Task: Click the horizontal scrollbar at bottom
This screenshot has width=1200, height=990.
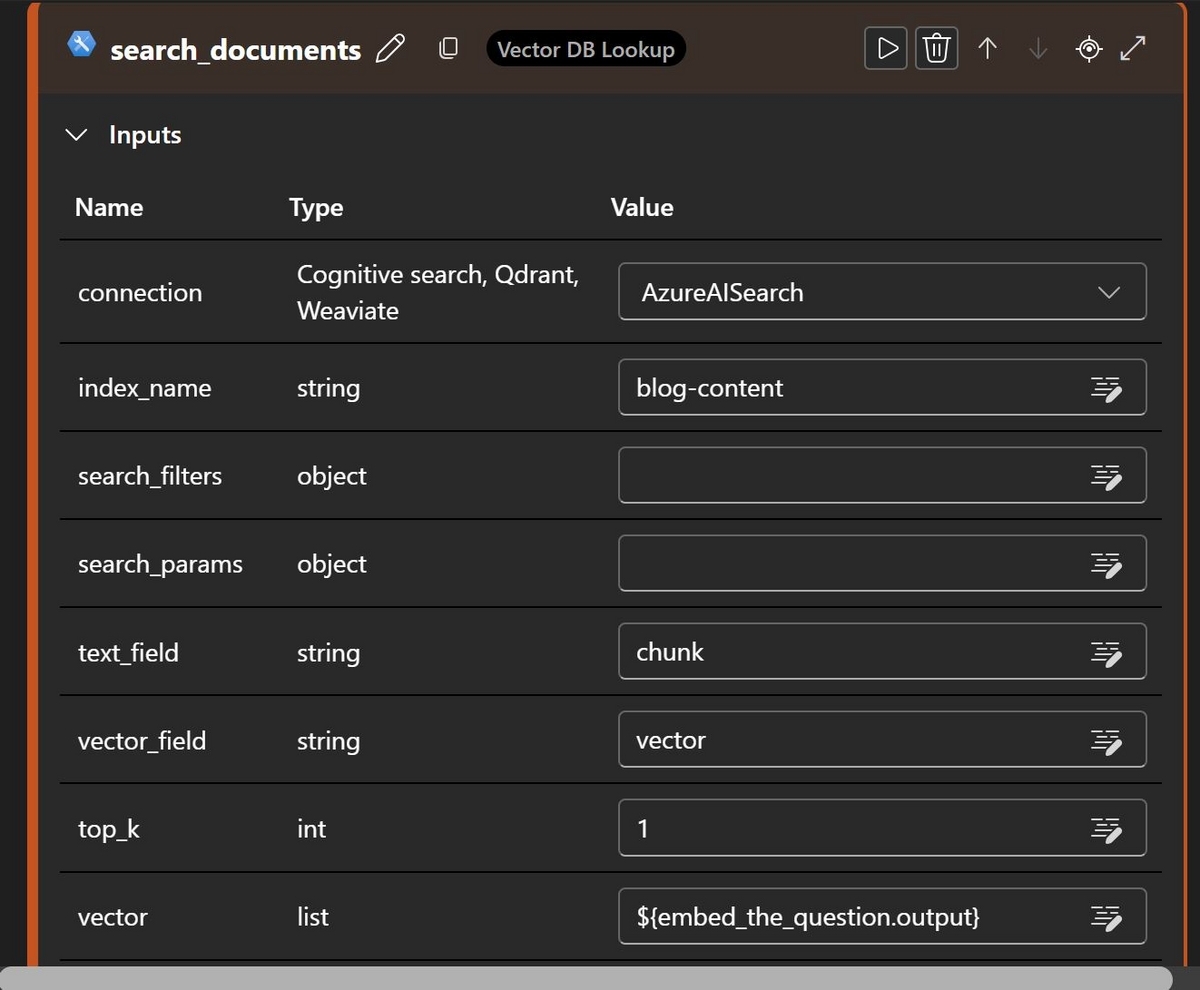Action: pyautogui.click(x=585, y=977)
